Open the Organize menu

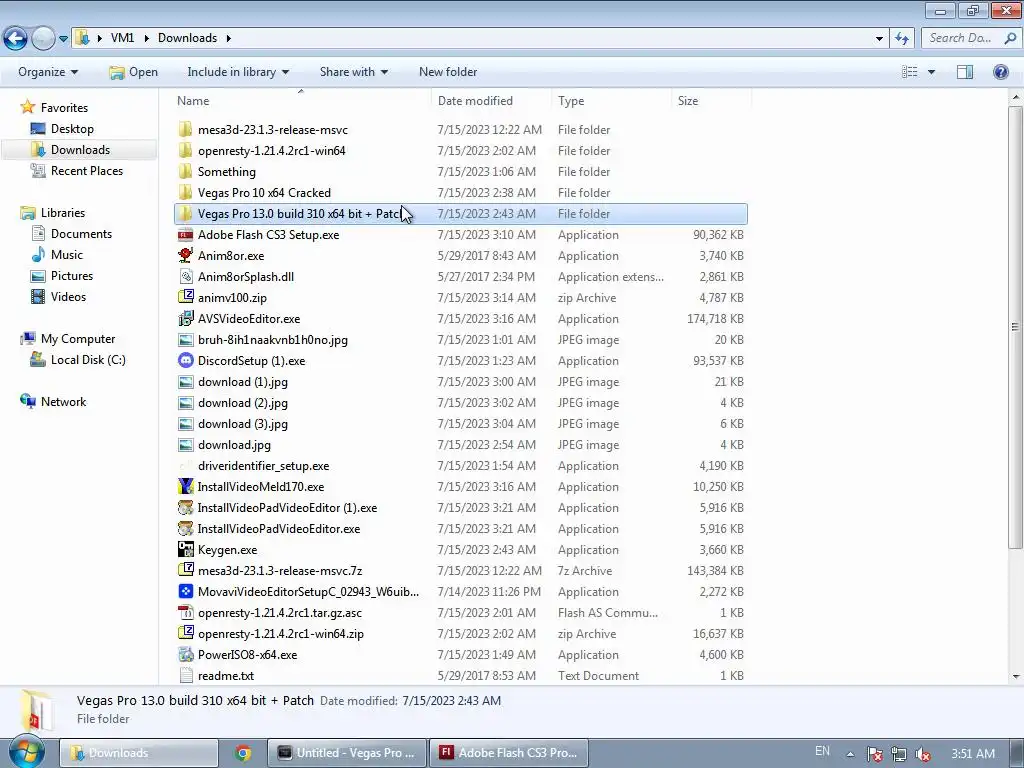tap(48, 72)
